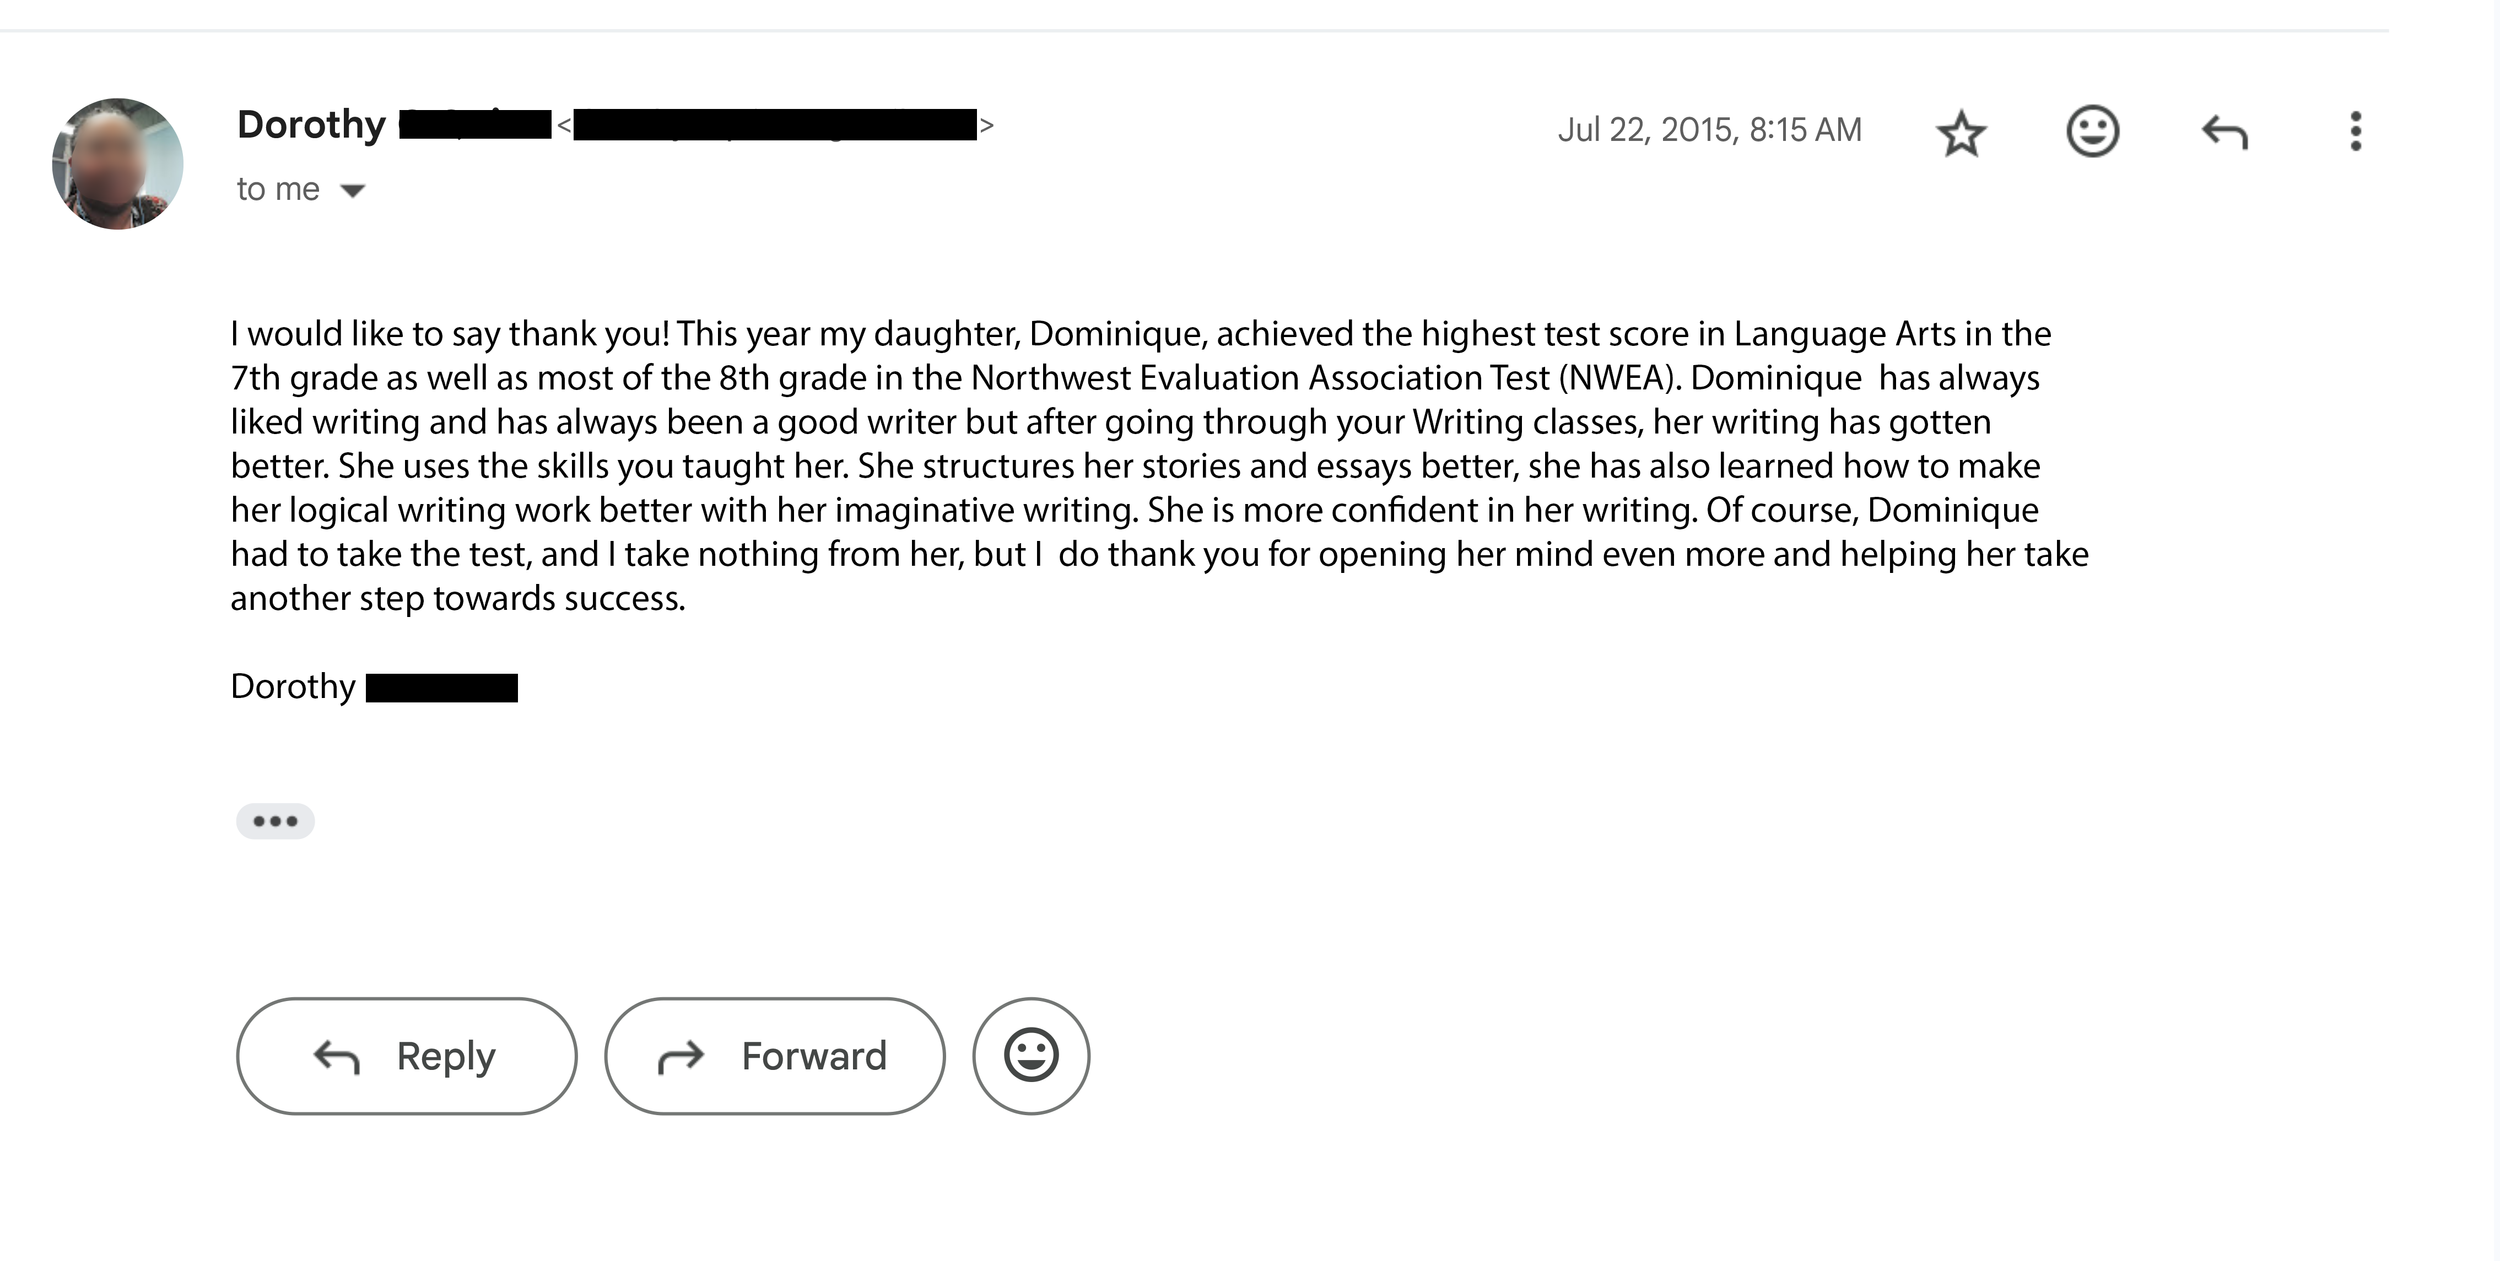
Task: Expand recipient details arrow next to 'to me'
Action: pos(353,190)
